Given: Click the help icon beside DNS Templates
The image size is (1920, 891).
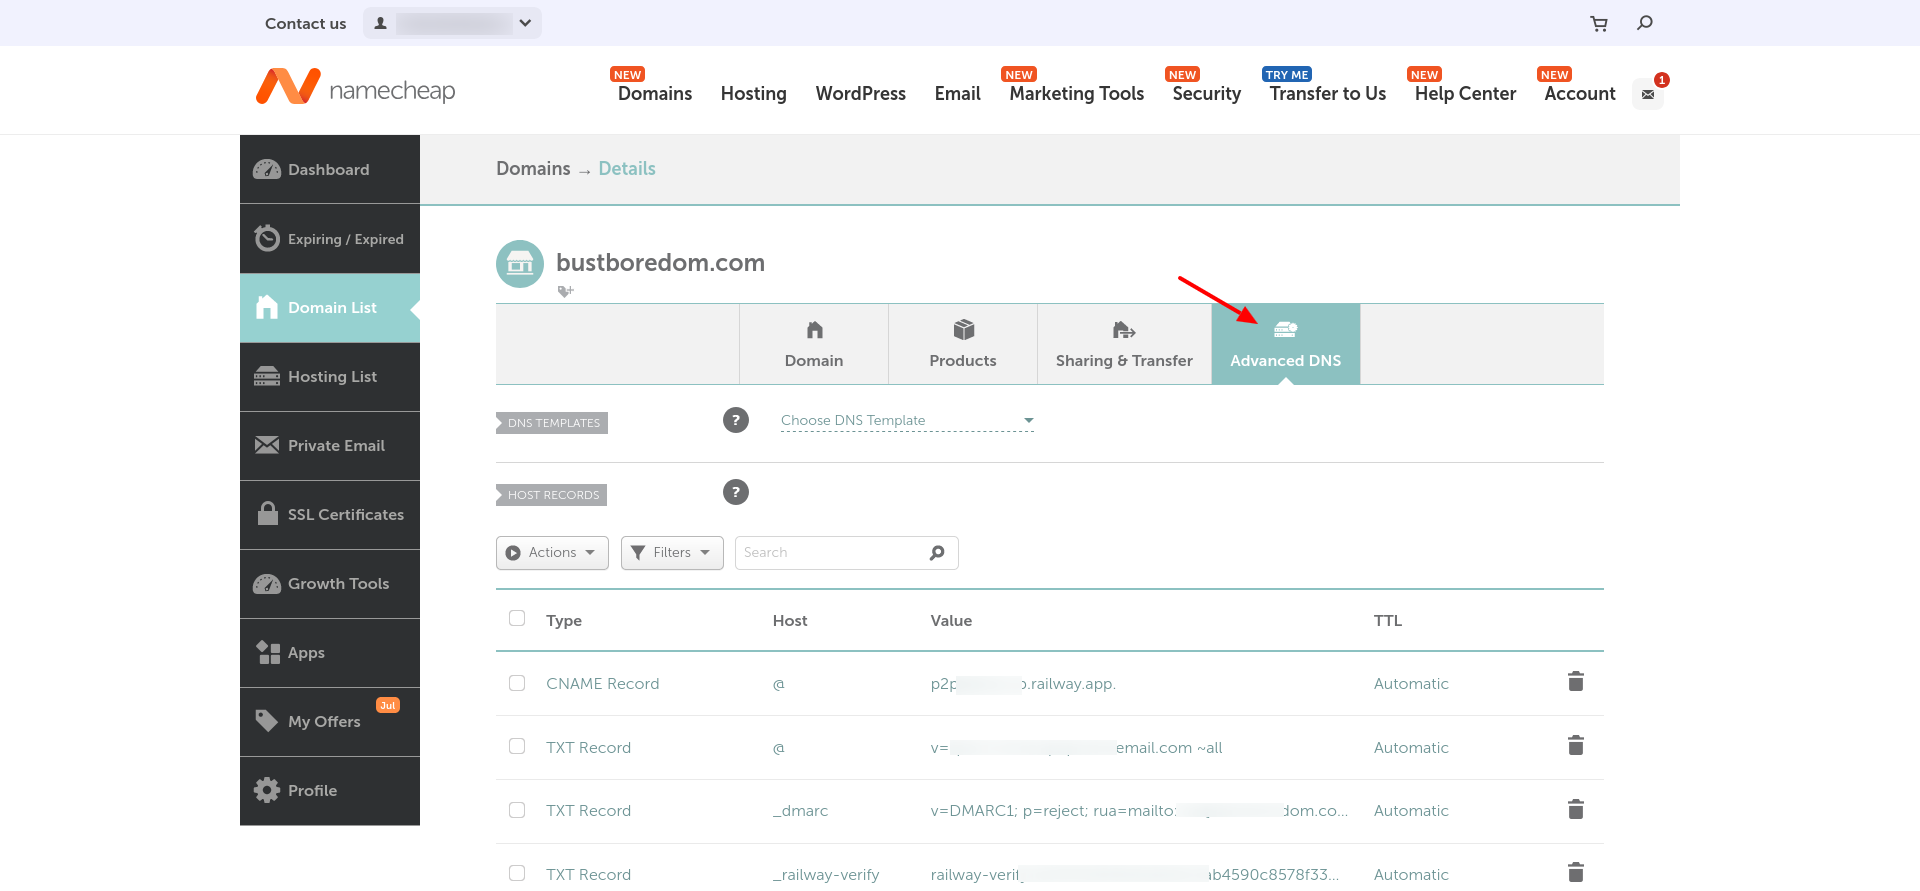Looking at the screenshot, I should tap(736, 420).
